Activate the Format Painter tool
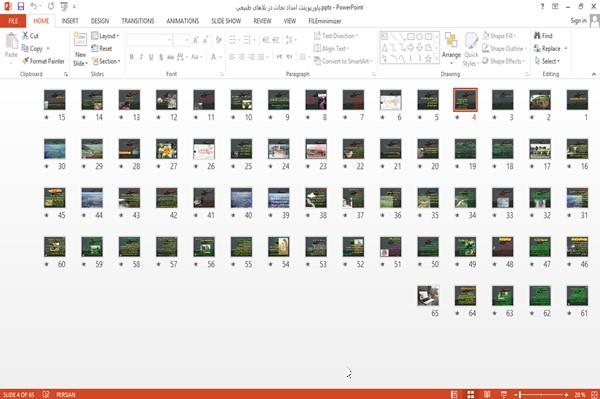 43,61
